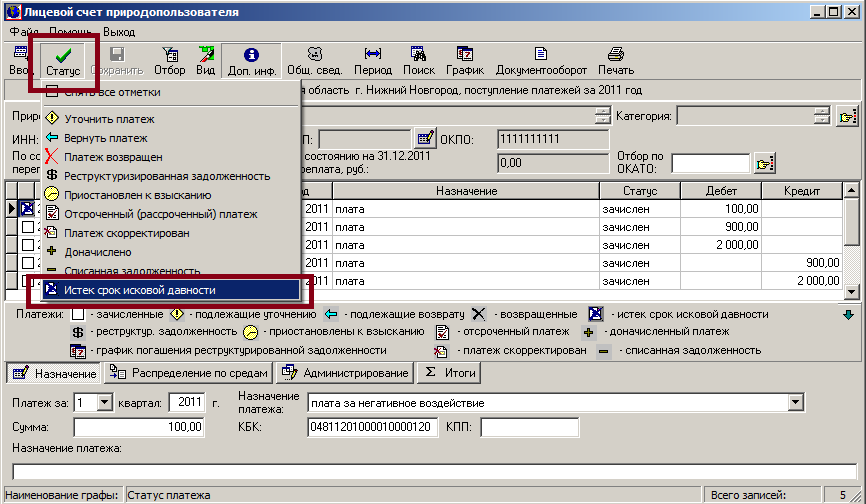Open Общ. свед. general info
866x504 pixels.
click(x=313, y=61)
